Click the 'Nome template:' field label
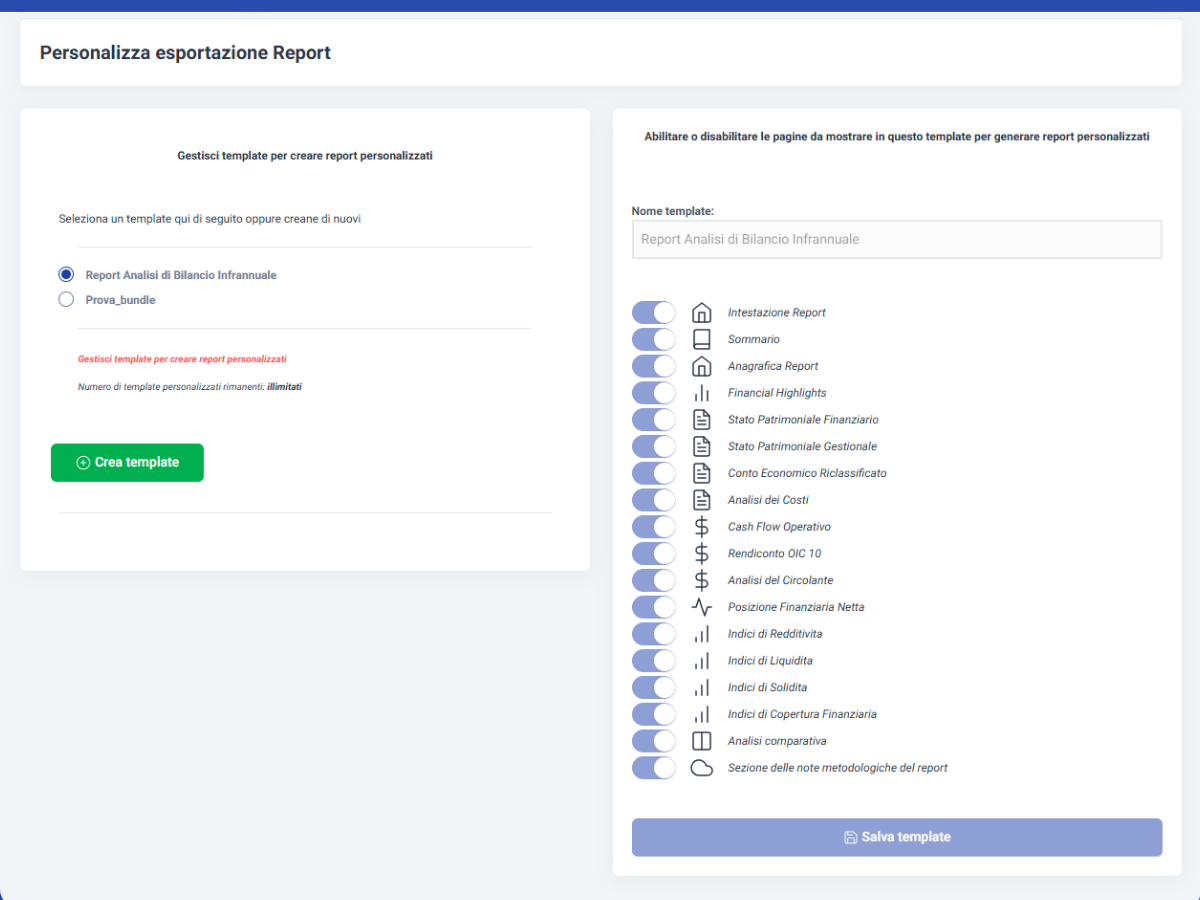The height and width of the screenshot is (900, 1200). pyautogui.click(x=672, y=211)
